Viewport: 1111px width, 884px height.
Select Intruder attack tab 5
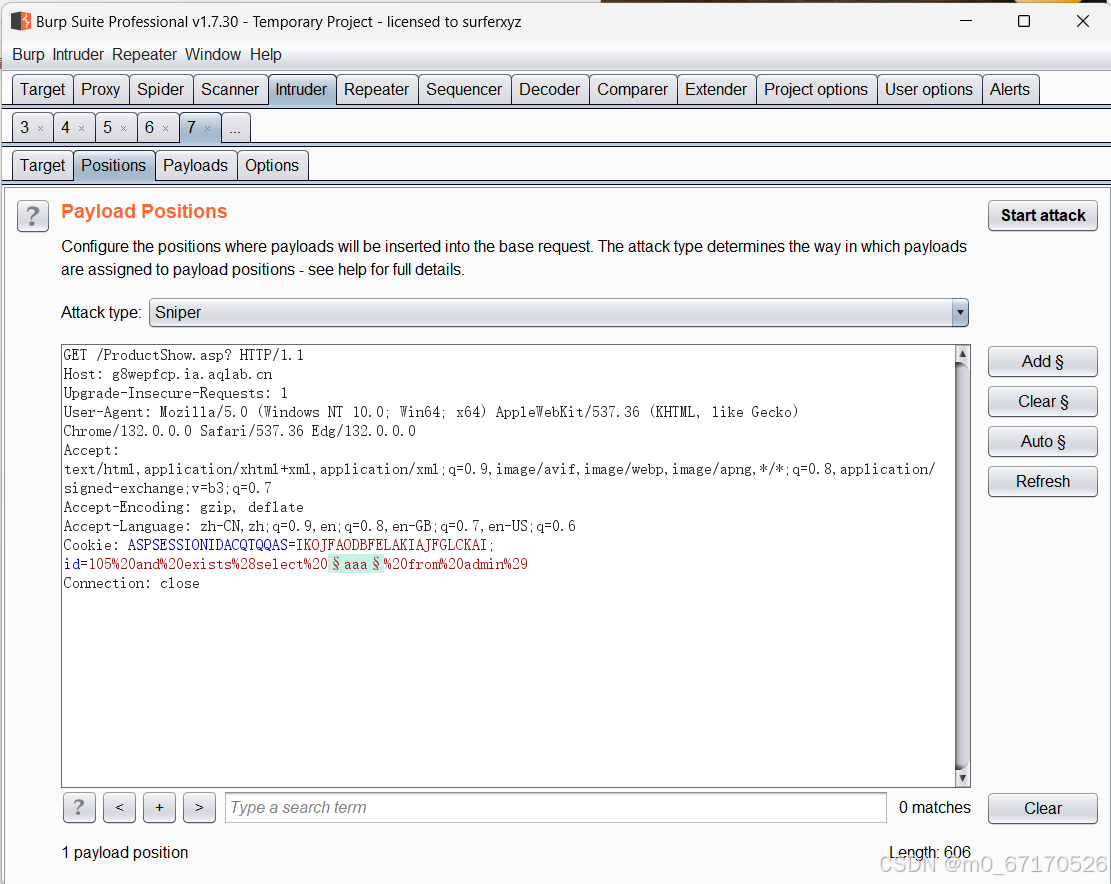click(x=107, y=128)
